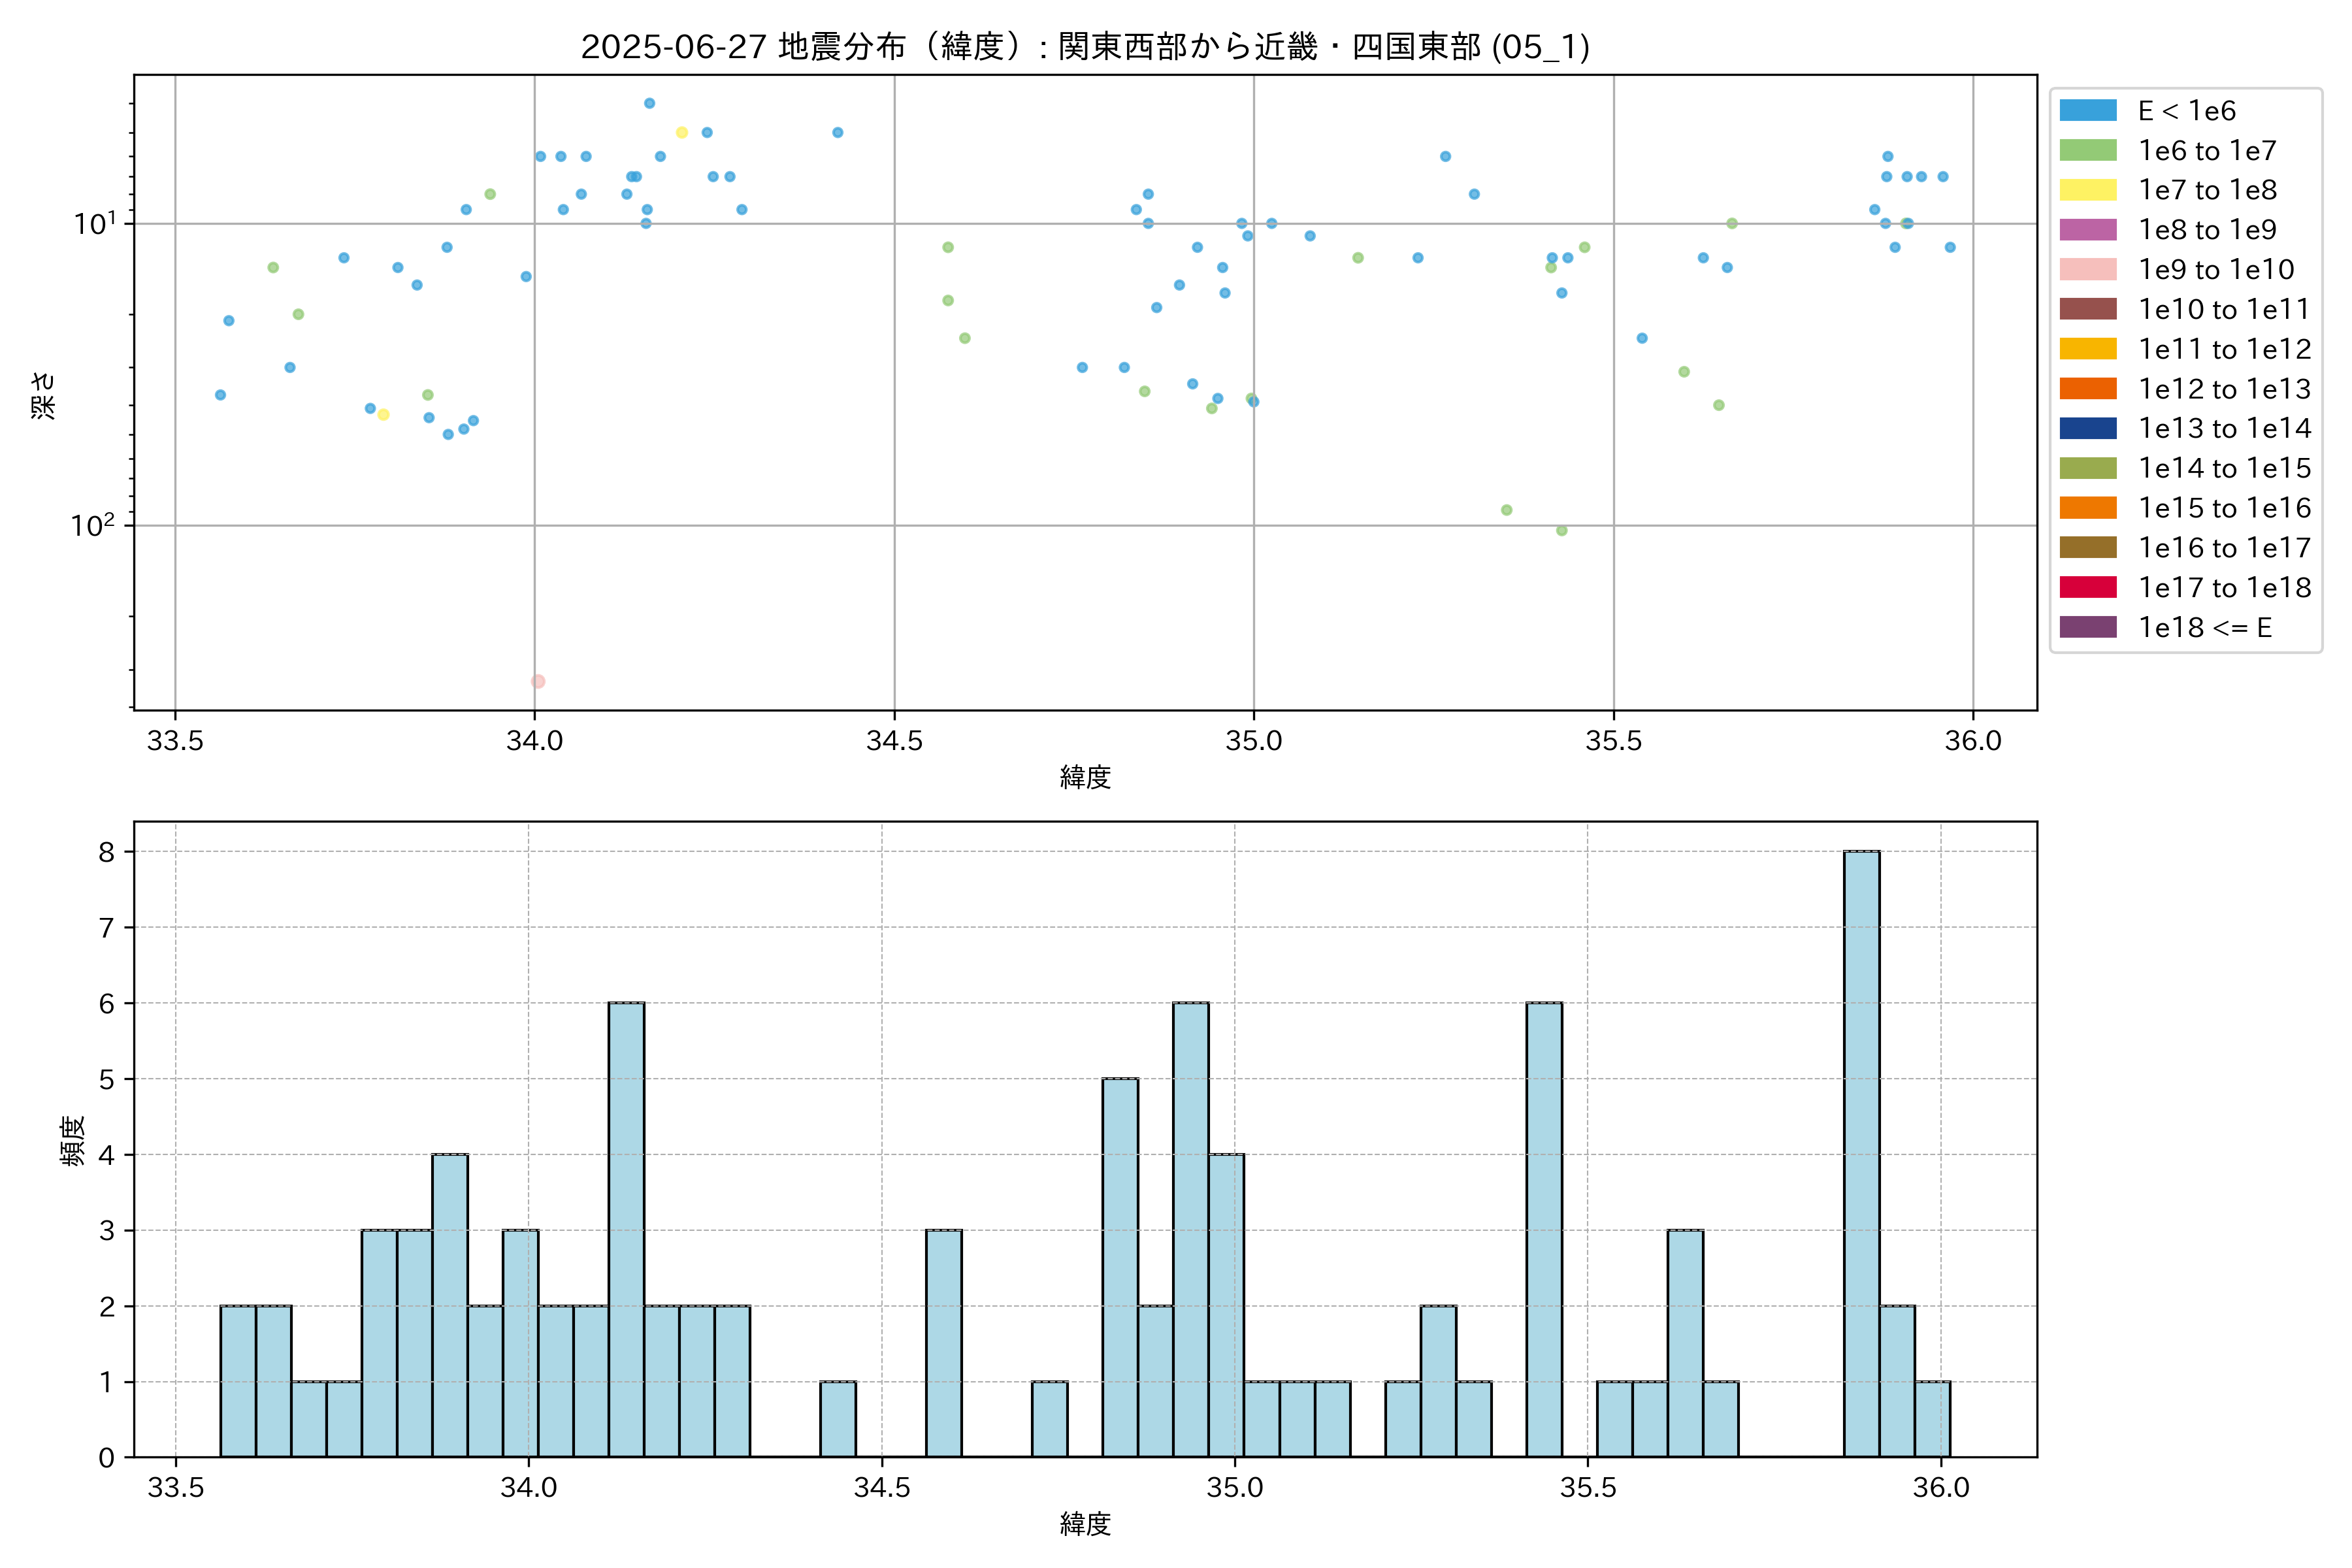Click the 1e18 <= E legend label
The width and height of the screenshot is (2352, 1568).
[2204, 627]
